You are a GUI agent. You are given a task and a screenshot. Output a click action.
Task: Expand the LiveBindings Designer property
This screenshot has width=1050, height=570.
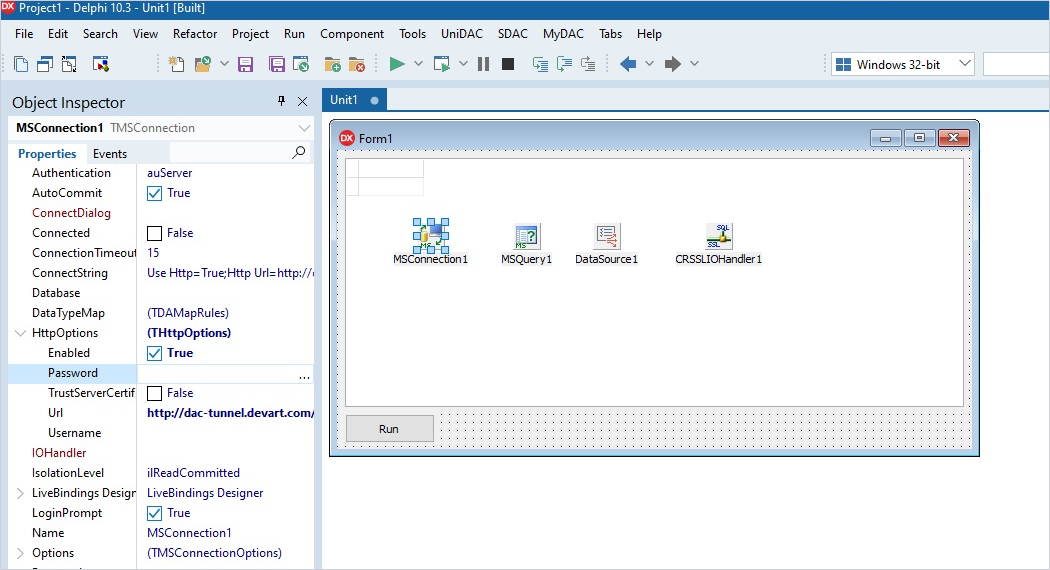pyautogui.click(x=20, y=493)
